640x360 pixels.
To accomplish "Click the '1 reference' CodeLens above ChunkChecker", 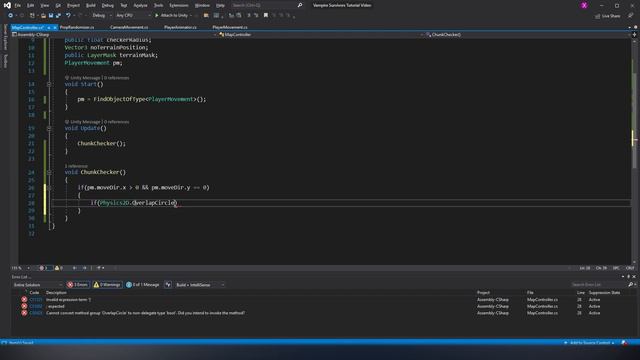I will 76,166.
